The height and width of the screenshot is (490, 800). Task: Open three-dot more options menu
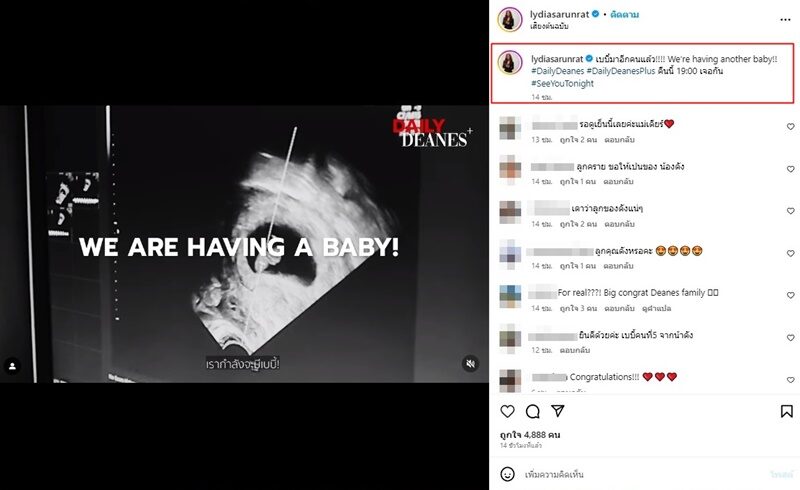pos(785,20)
